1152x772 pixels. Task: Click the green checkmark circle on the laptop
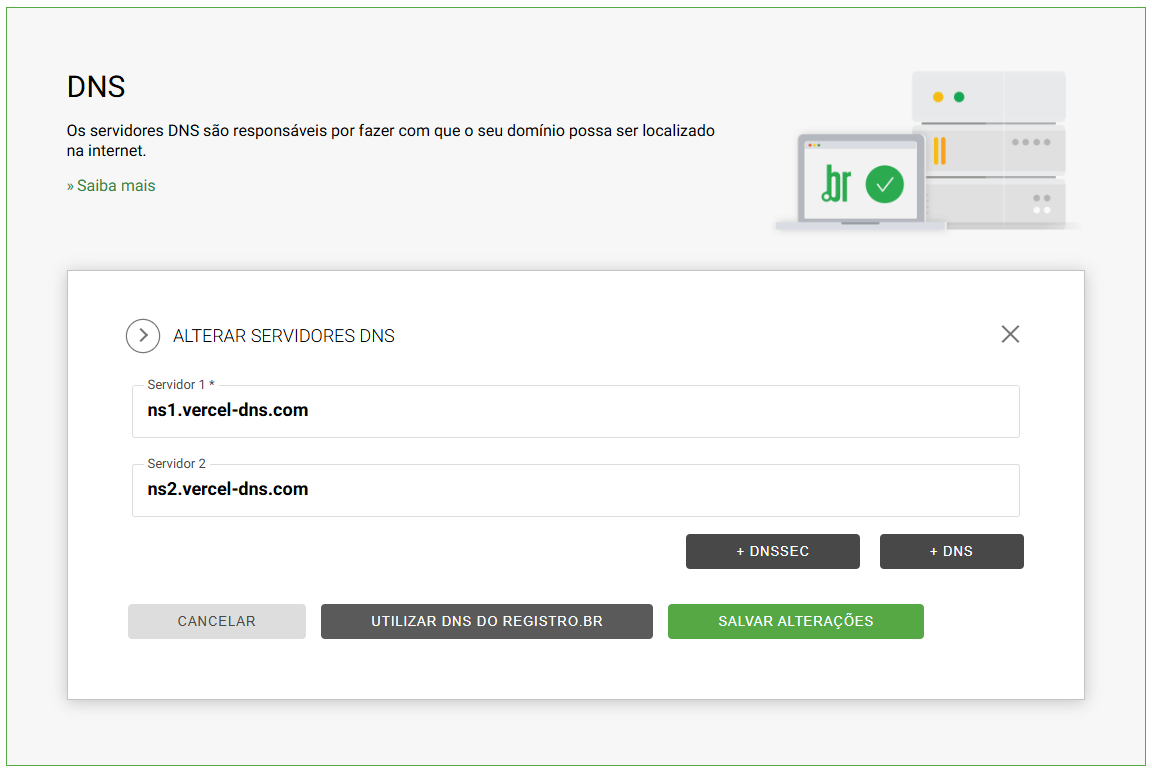(x=884, y=184)
